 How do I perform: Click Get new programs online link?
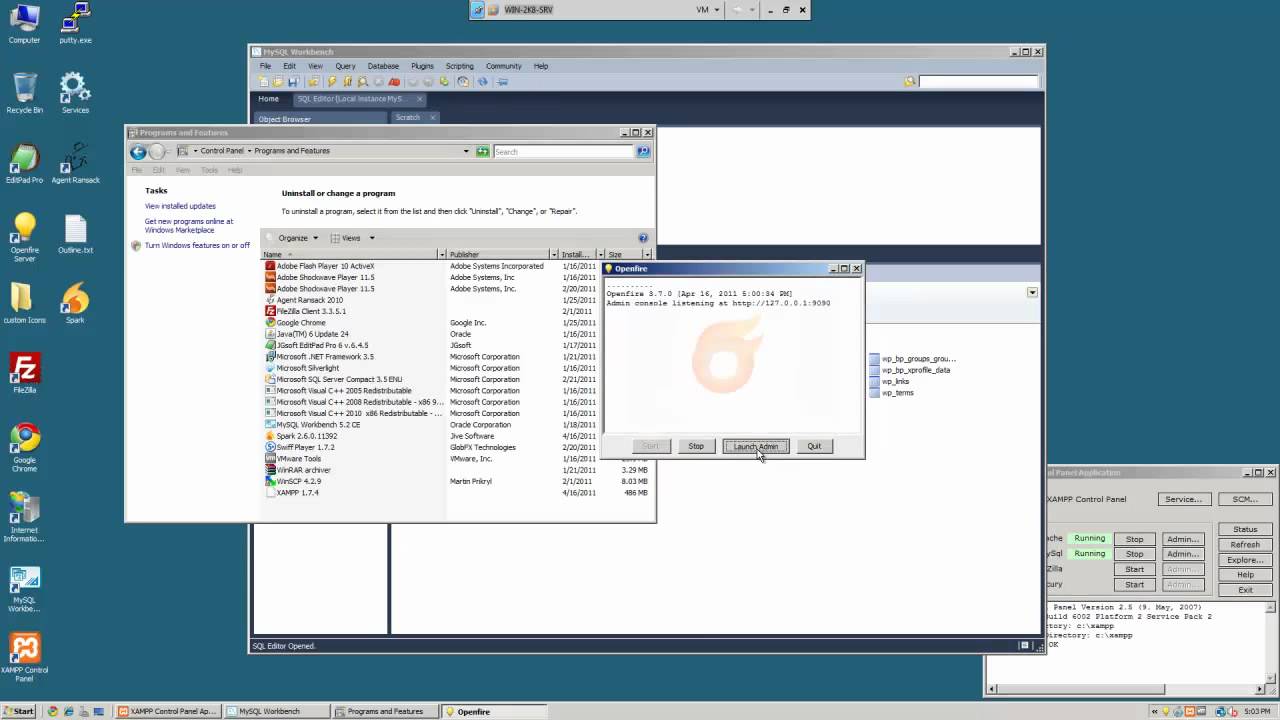[189, 226]
